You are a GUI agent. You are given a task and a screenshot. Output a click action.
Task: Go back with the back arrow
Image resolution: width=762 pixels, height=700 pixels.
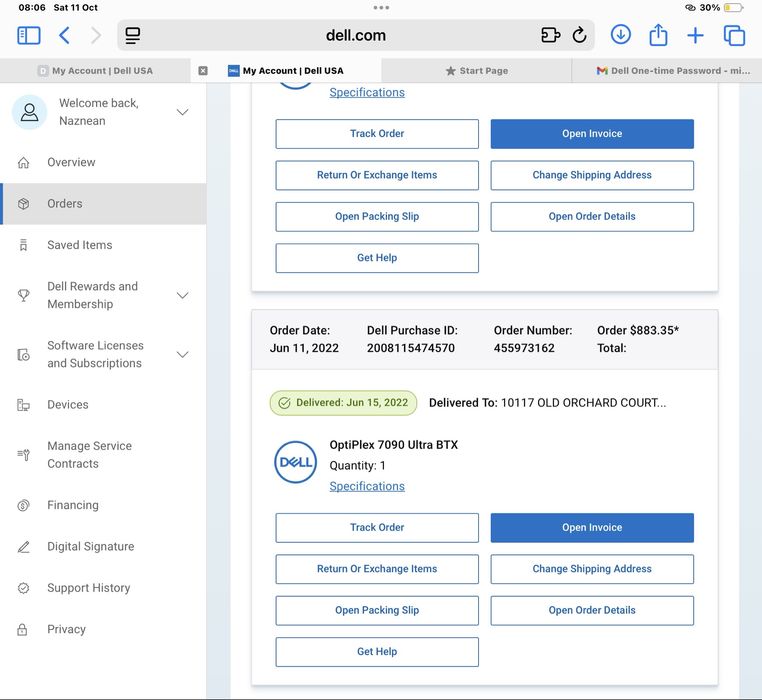(64, 35)
